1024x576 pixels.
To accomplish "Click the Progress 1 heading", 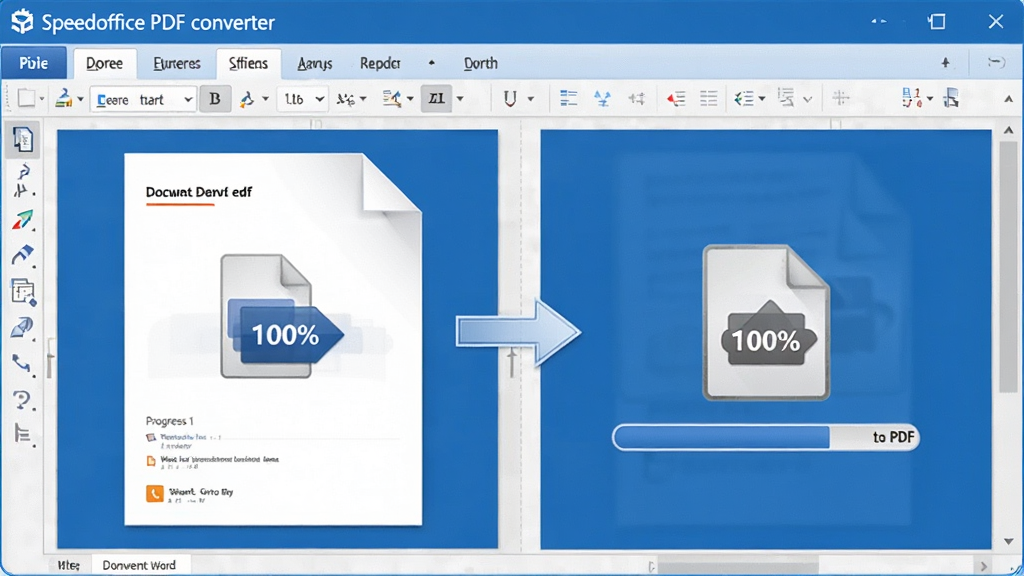I will [170, 421].
